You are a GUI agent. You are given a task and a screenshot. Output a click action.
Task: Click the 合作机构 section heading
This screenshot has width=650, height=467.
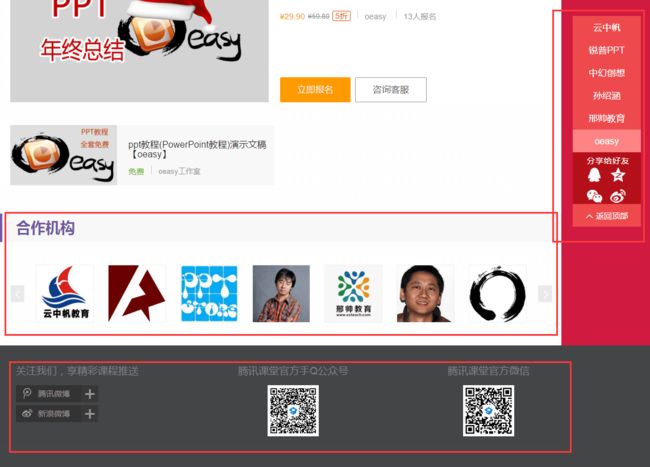pos(46,228)
